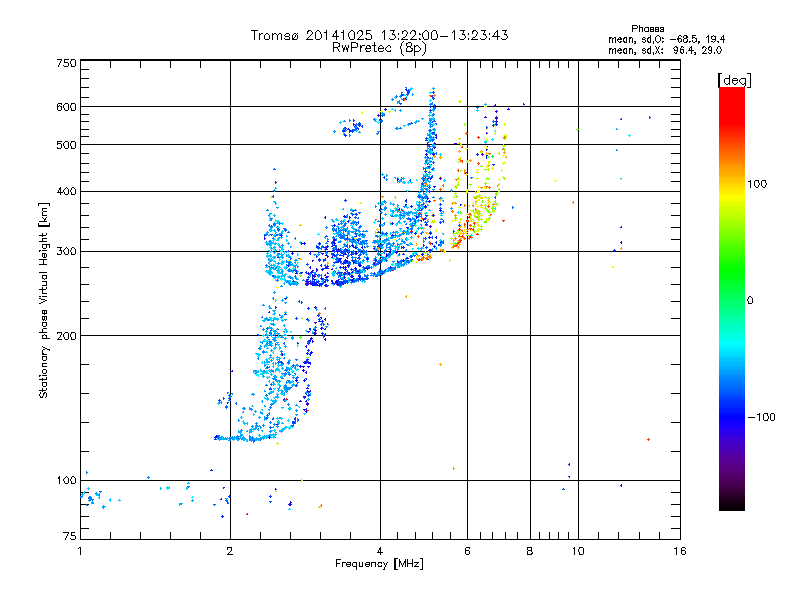
Task: Click the isolated red data point near 14 MHz
Action: click(648, 439)
